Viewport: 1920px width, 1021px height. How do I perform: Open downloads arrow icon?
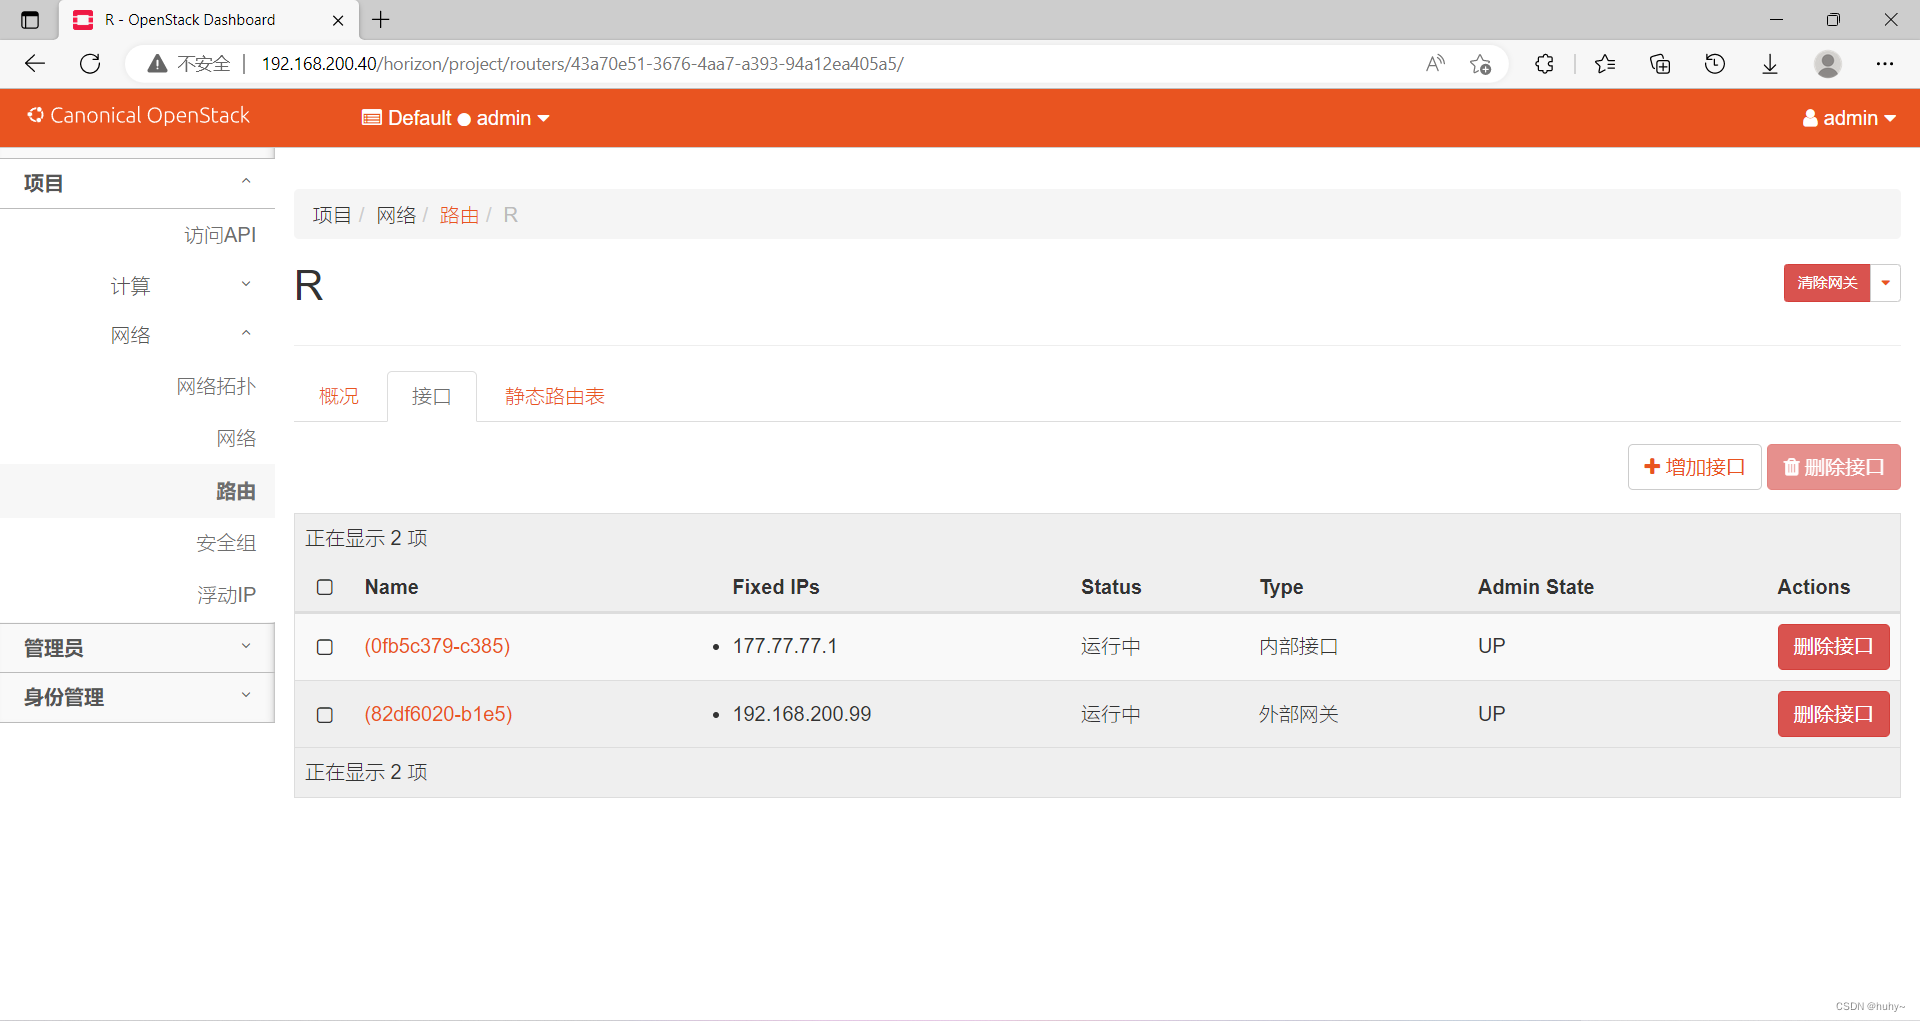point(1770,64)
